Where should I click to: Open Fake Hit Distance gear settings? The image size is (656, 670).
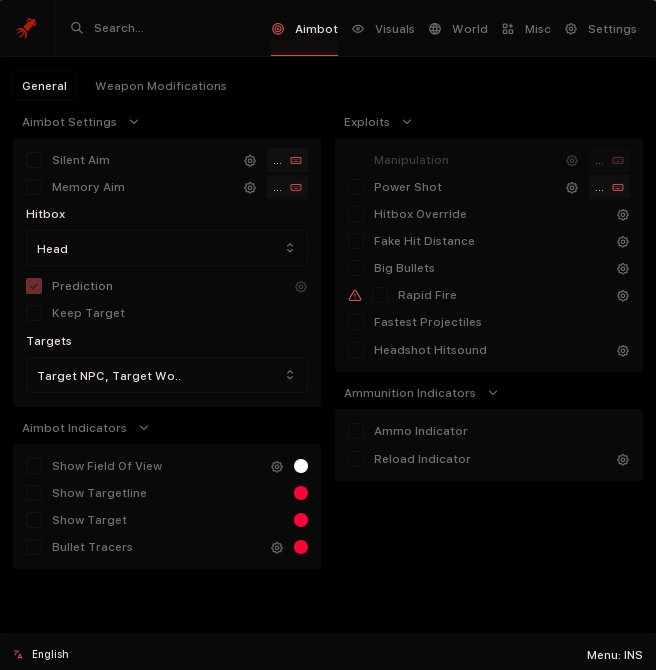point(623,241)
